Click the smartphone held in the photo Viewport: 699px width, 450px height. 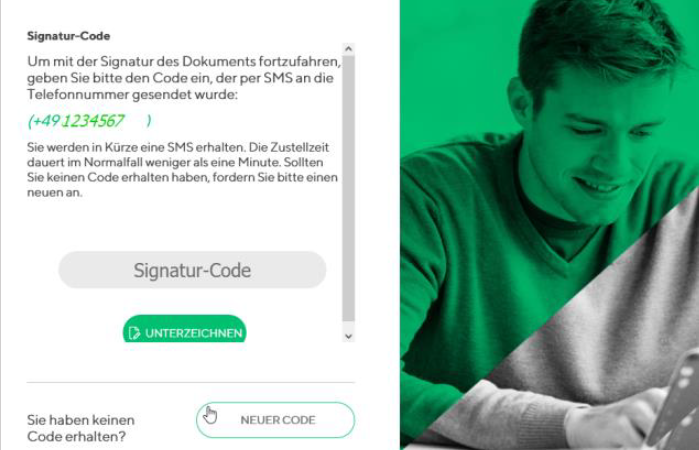click(x=677, y=398)
